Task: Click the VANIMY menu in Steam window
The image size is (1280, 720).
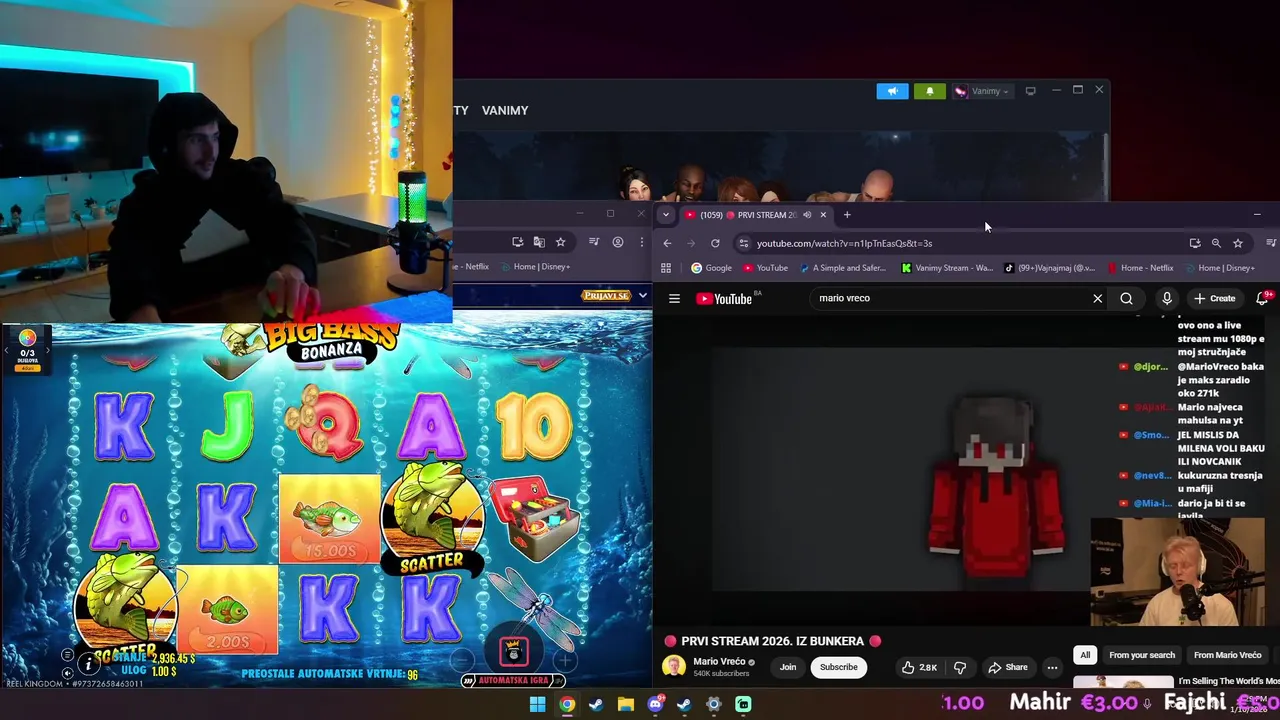Action: click(x=505, y=110)
